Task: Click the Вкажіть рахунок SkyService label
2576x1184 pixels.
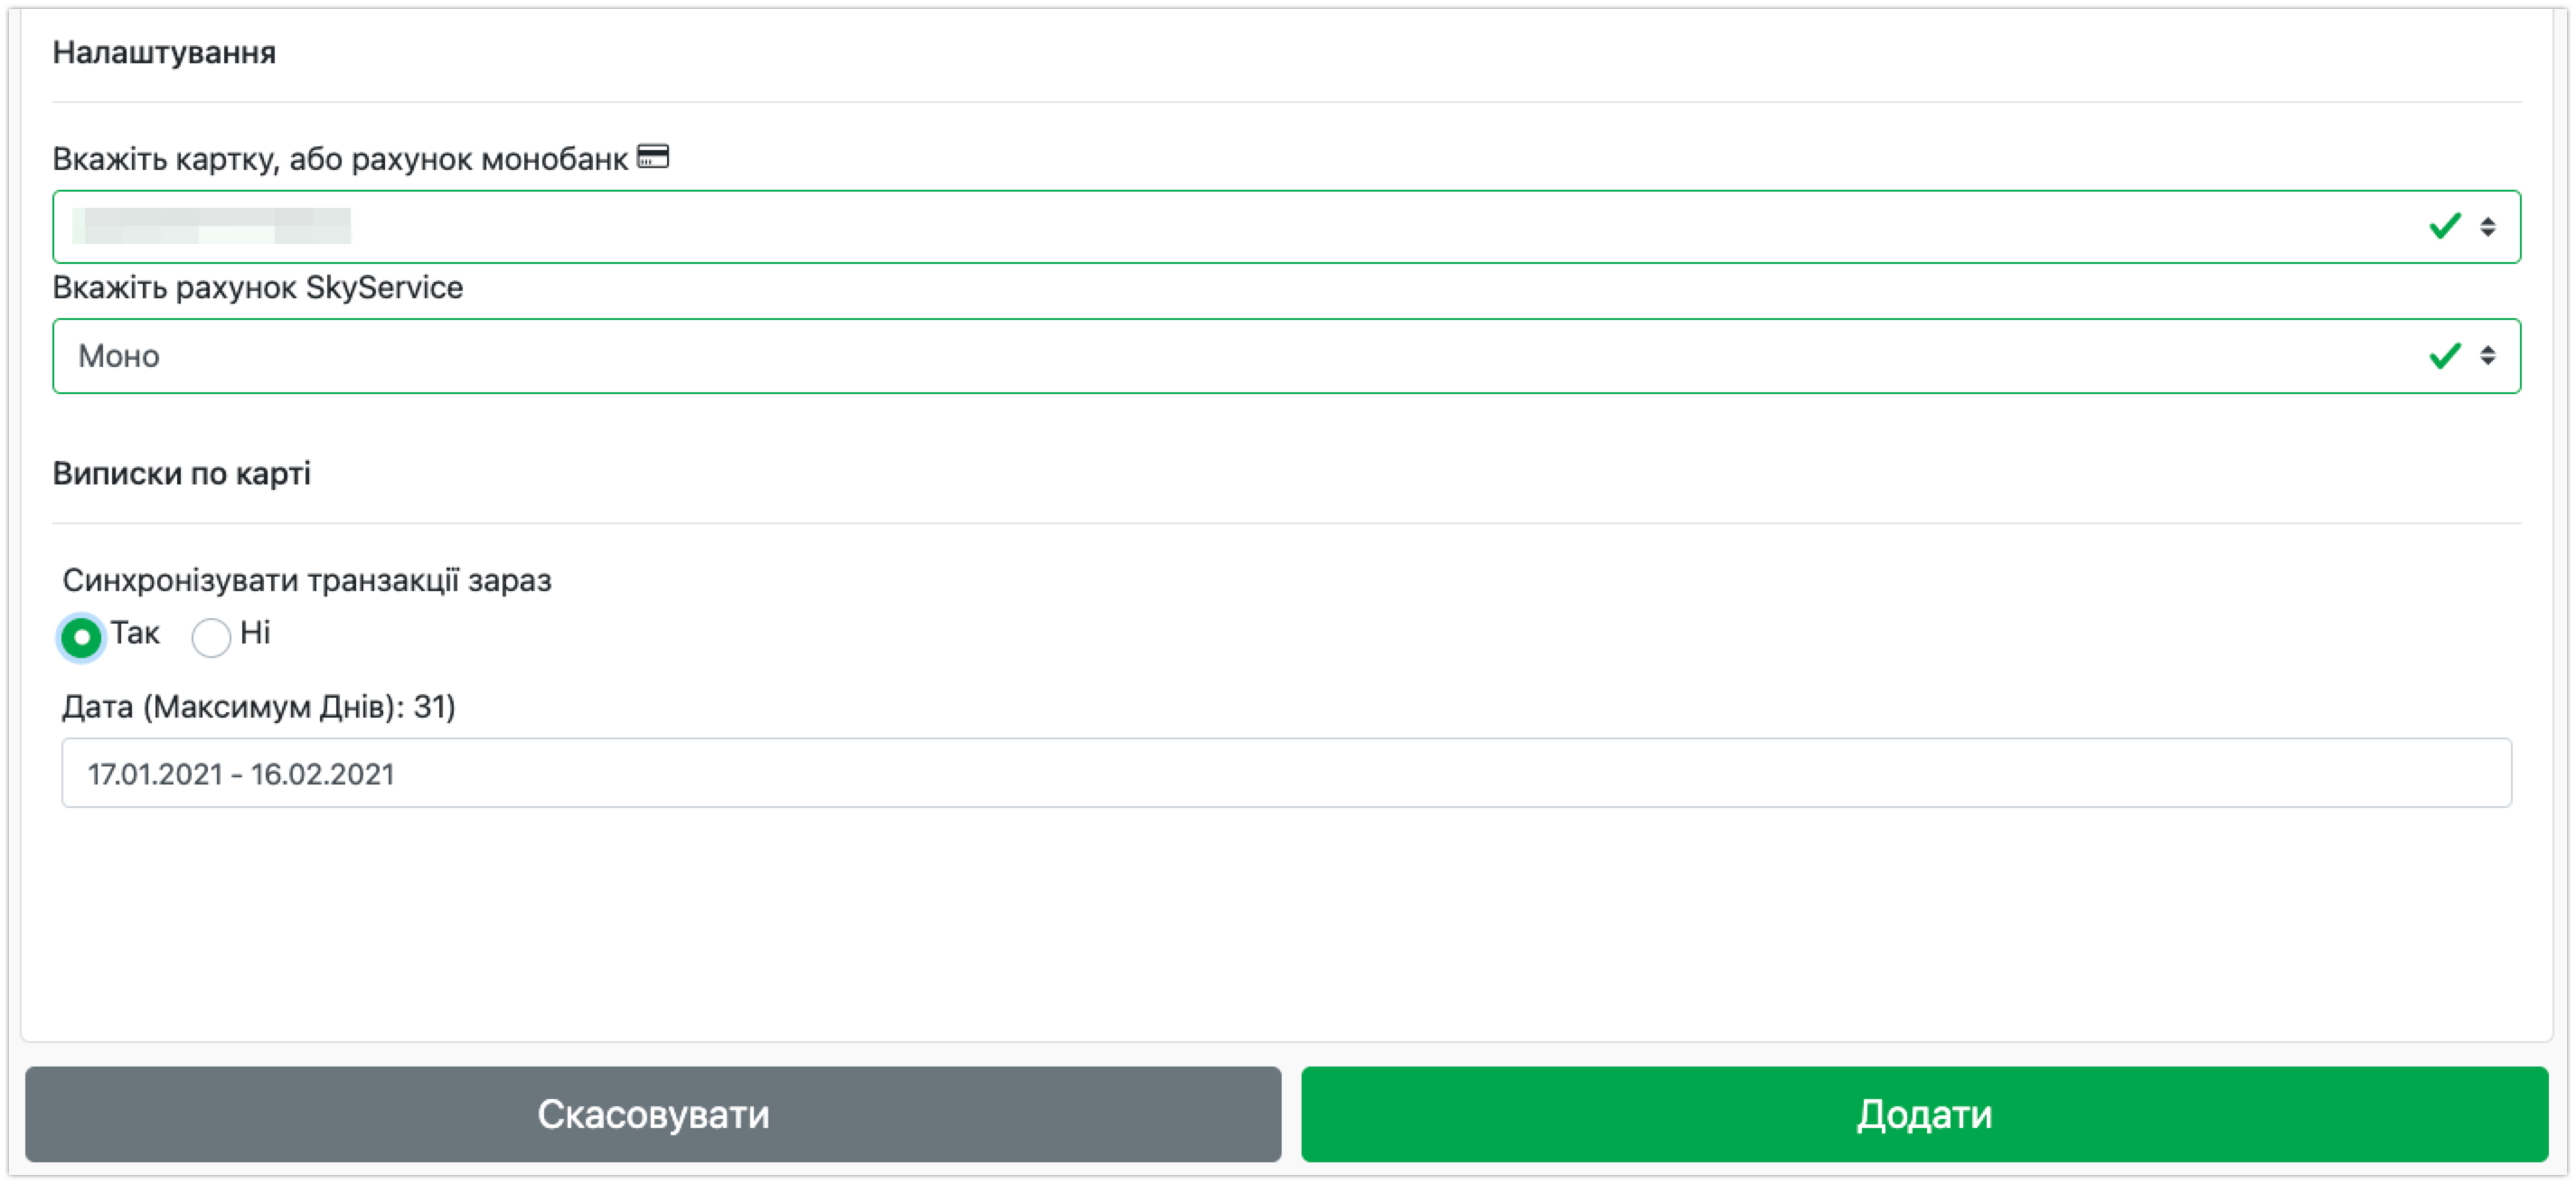Action: tap(258, 288)
